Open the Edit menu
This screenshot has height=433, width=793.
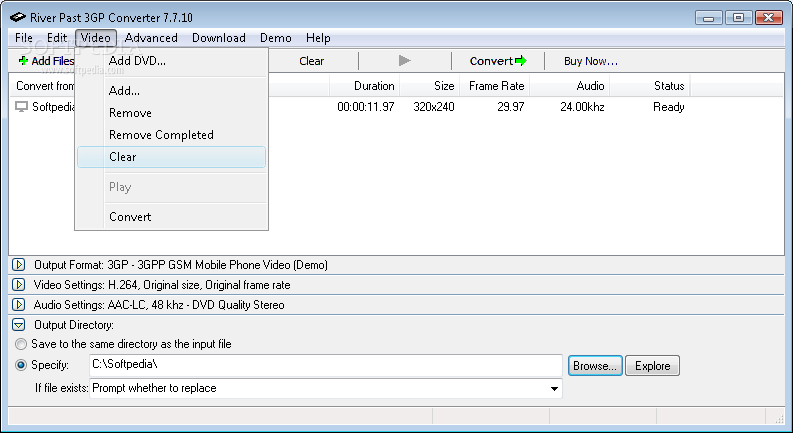point(57,38)
